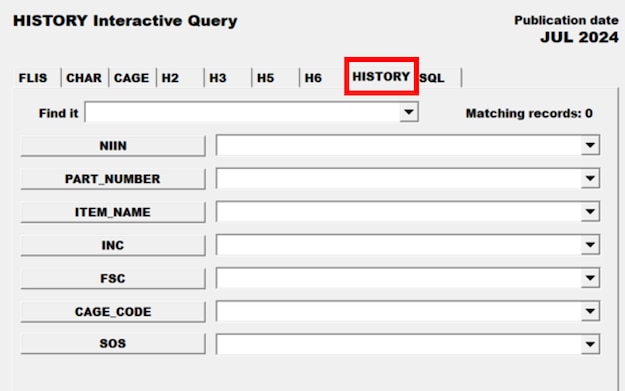This screenshot has height=391, width=625.
Task: Click the PART_NUMBER button
Action: (x=113, y=179)
